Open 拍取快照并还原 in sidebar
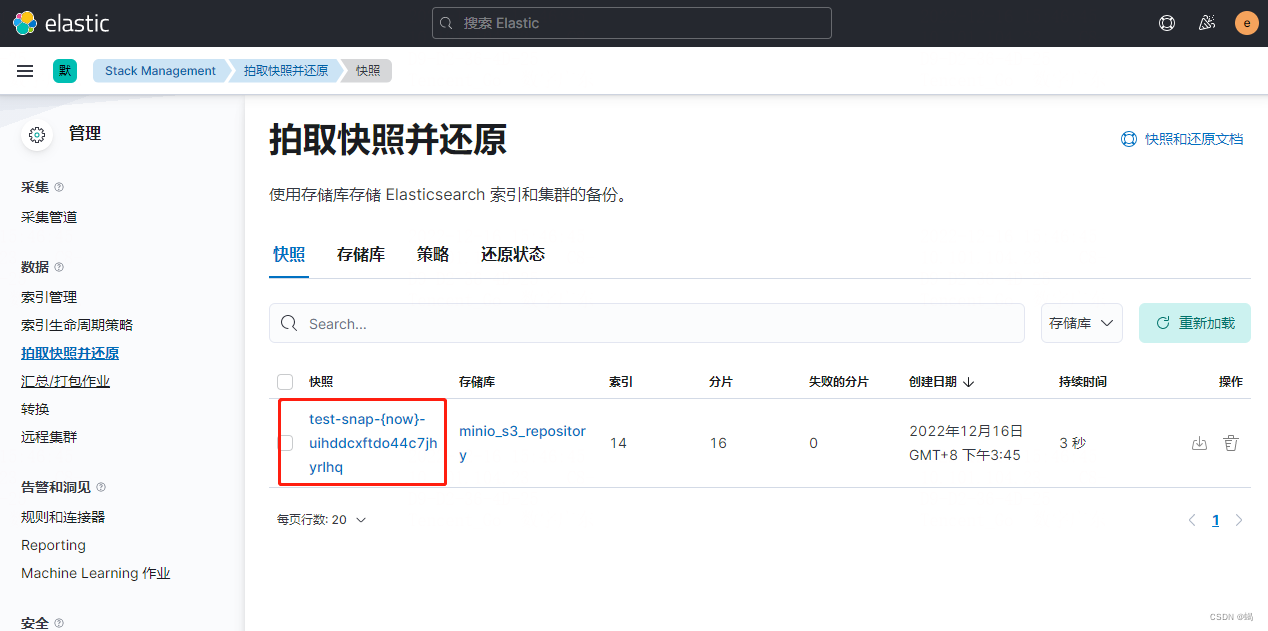The height and width of the screenshot is (631, 1268). 70,353
